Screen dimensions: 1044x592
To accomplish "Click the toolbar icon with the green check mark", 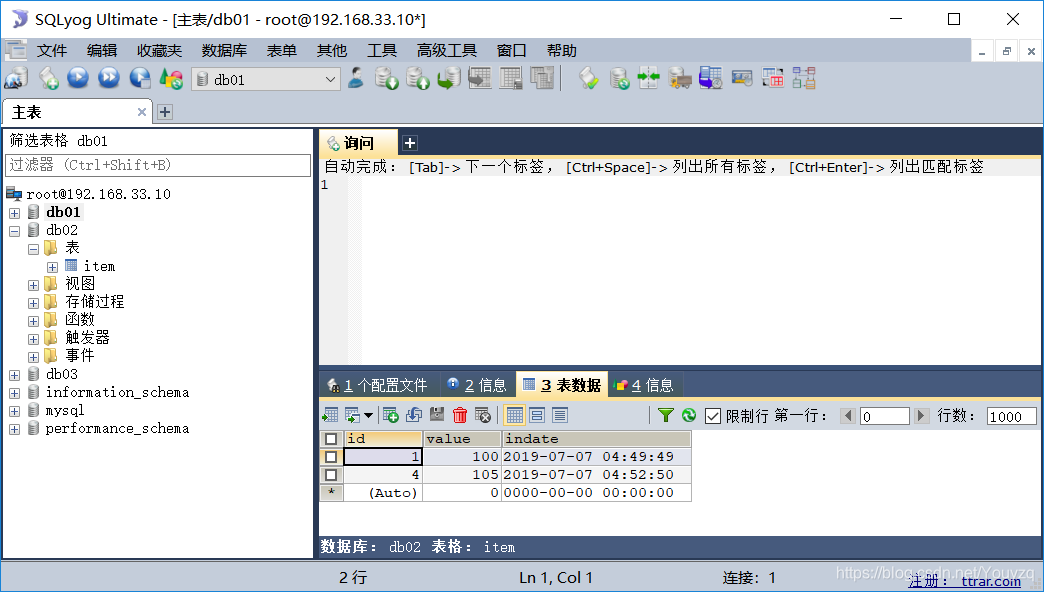I will (587, 79).
